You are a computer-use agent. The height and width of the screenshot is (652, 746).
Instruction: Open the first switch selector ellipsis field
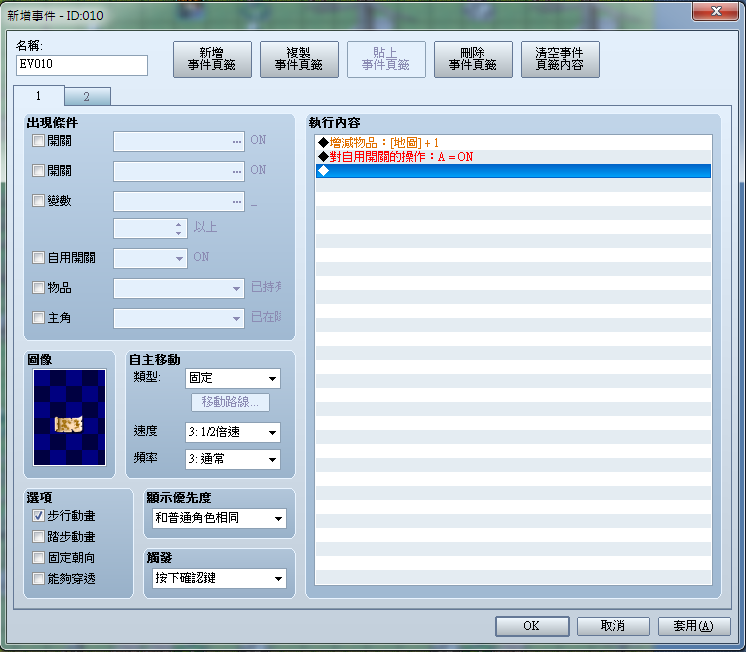click(179, 142)
